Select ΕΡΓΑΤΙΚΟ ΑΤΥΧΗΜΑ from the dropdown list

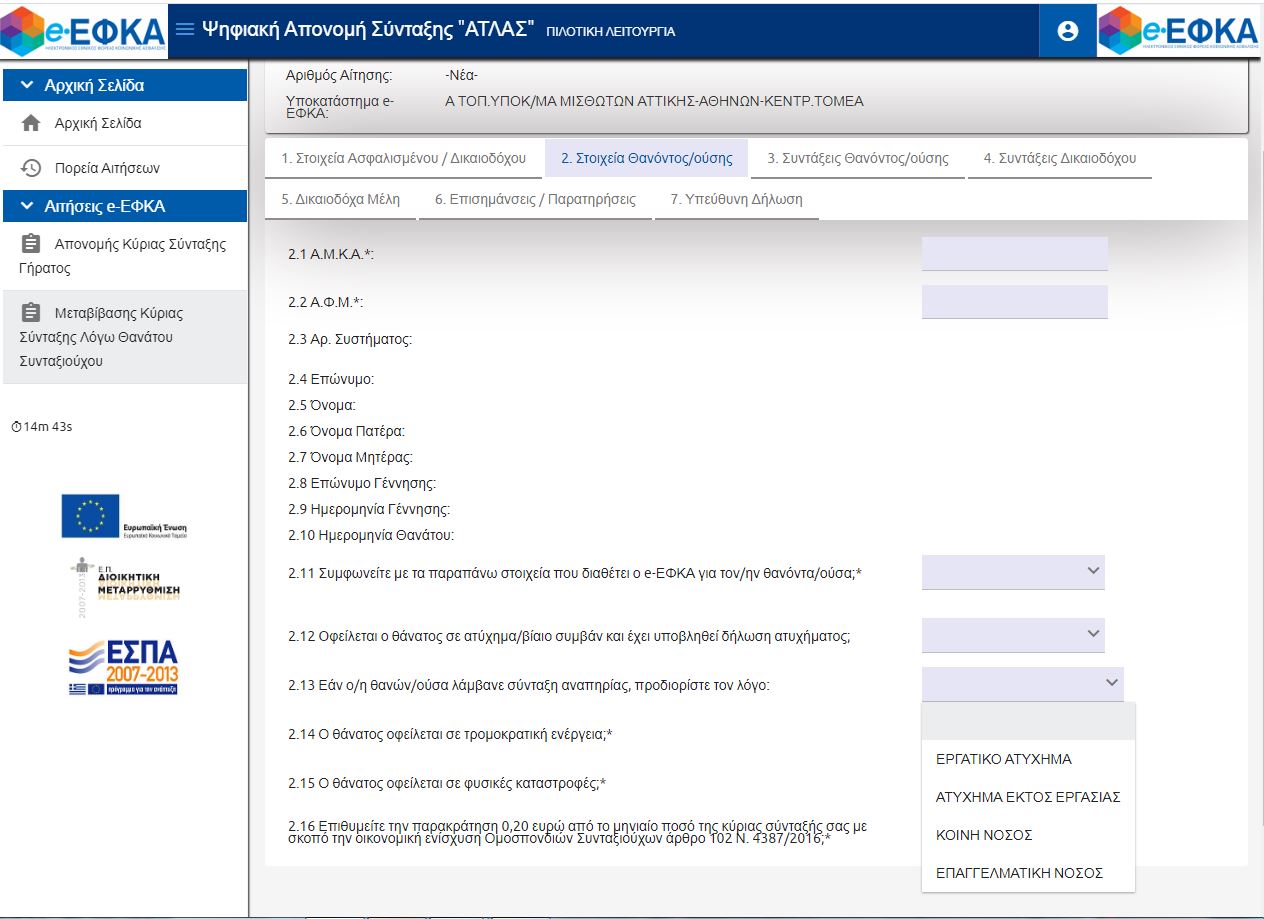click(x=1003, y=759)
